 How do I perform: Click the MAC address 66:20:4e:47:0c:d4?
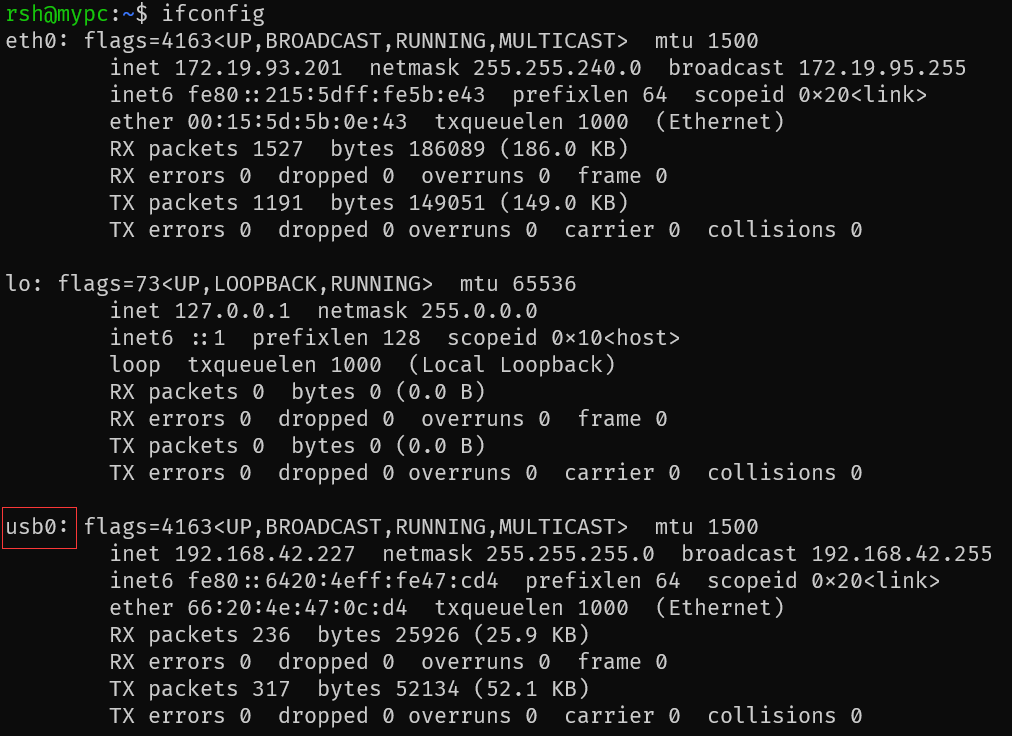[x=297, y=608]
